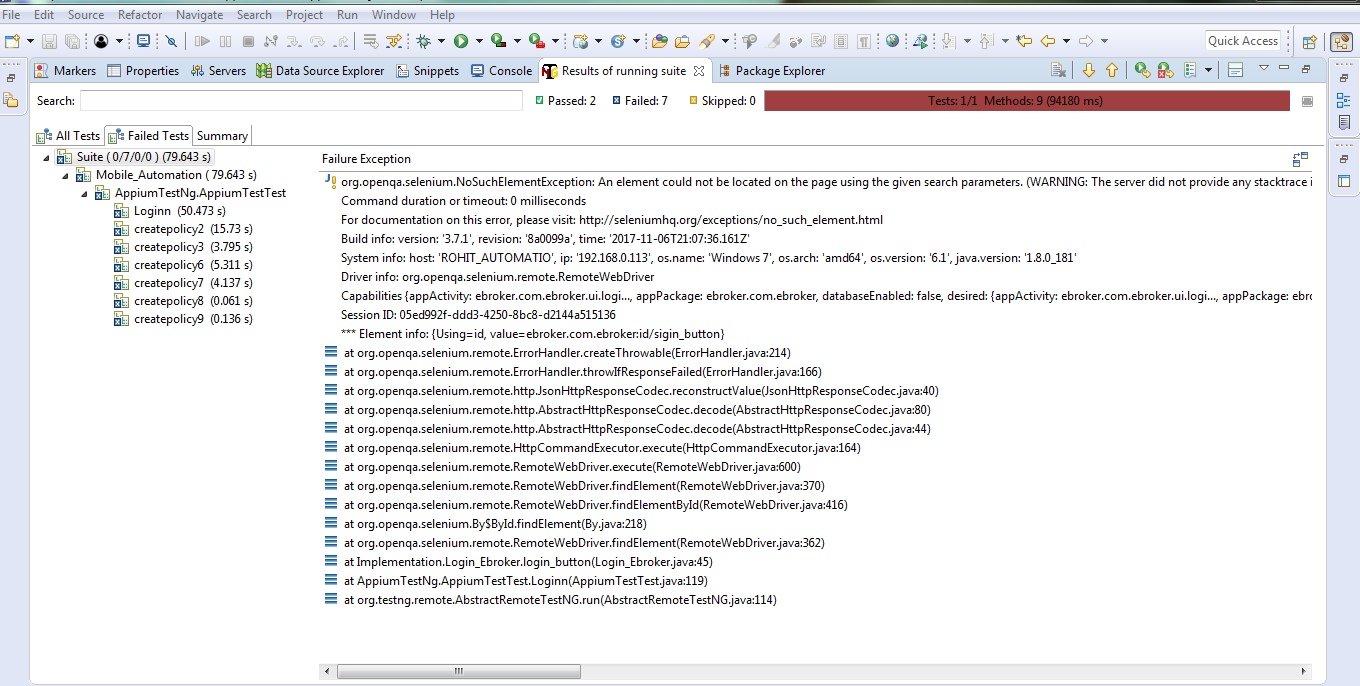Screen dimensions: 1360x686
Task: Collapse the Suite root node
Action: (x=45, y=157)
